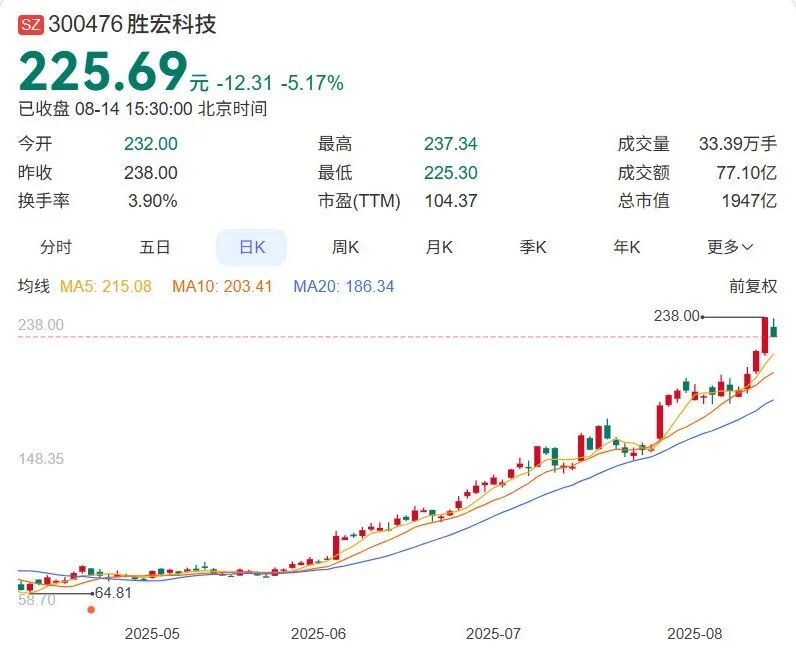Click the 成交额 value 77.10亿
The width and height of the screenshot is (796, 655).
tap(746, 173)
